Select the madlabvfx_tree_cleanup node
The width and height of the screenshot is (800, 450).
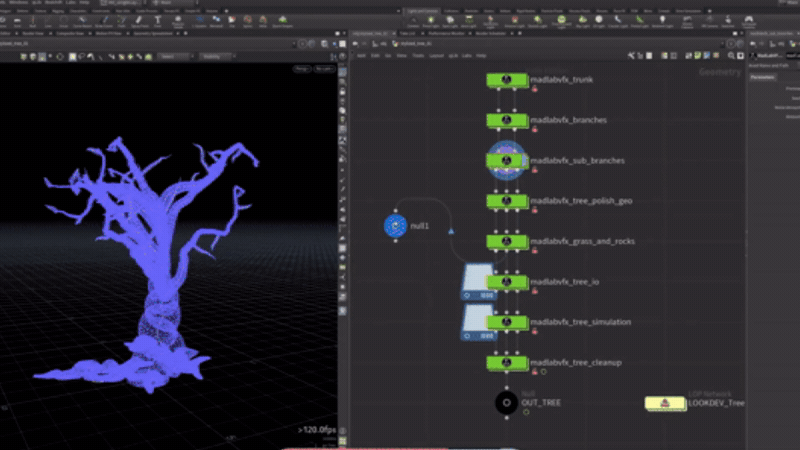click(x=507, y=363)
